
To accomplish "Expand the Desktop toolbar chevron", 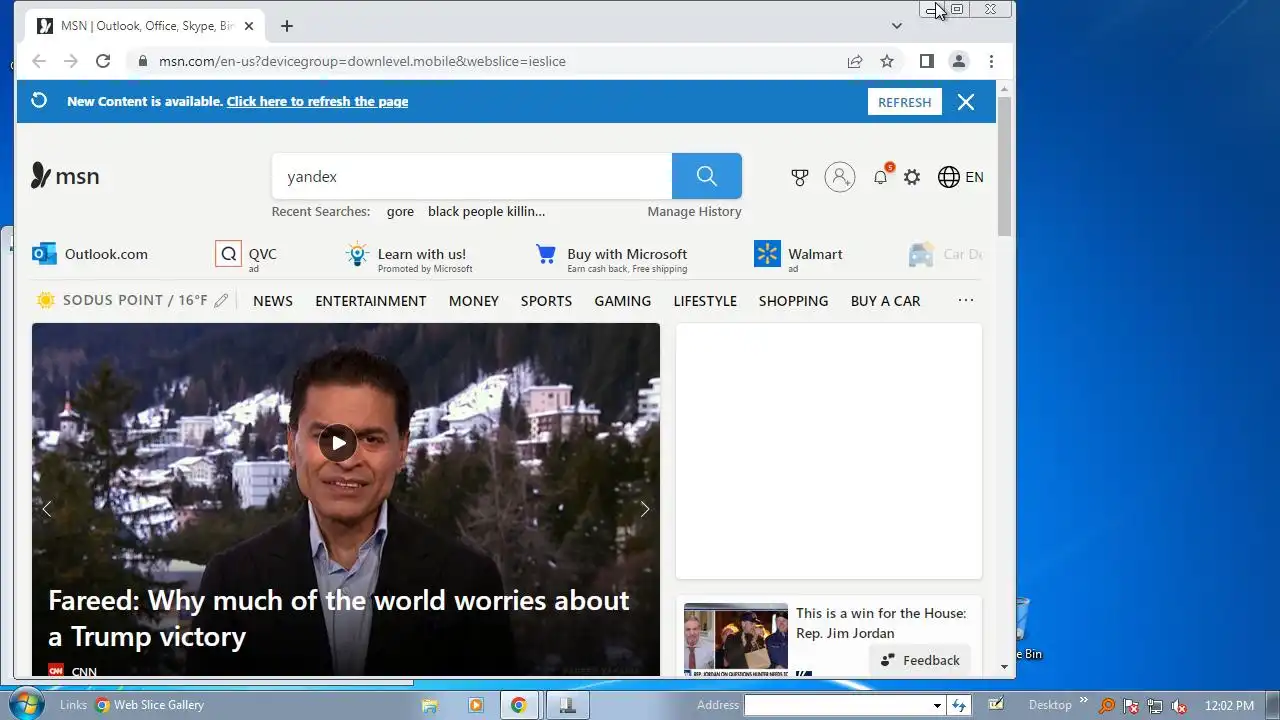I will [x=1084, y=701].
